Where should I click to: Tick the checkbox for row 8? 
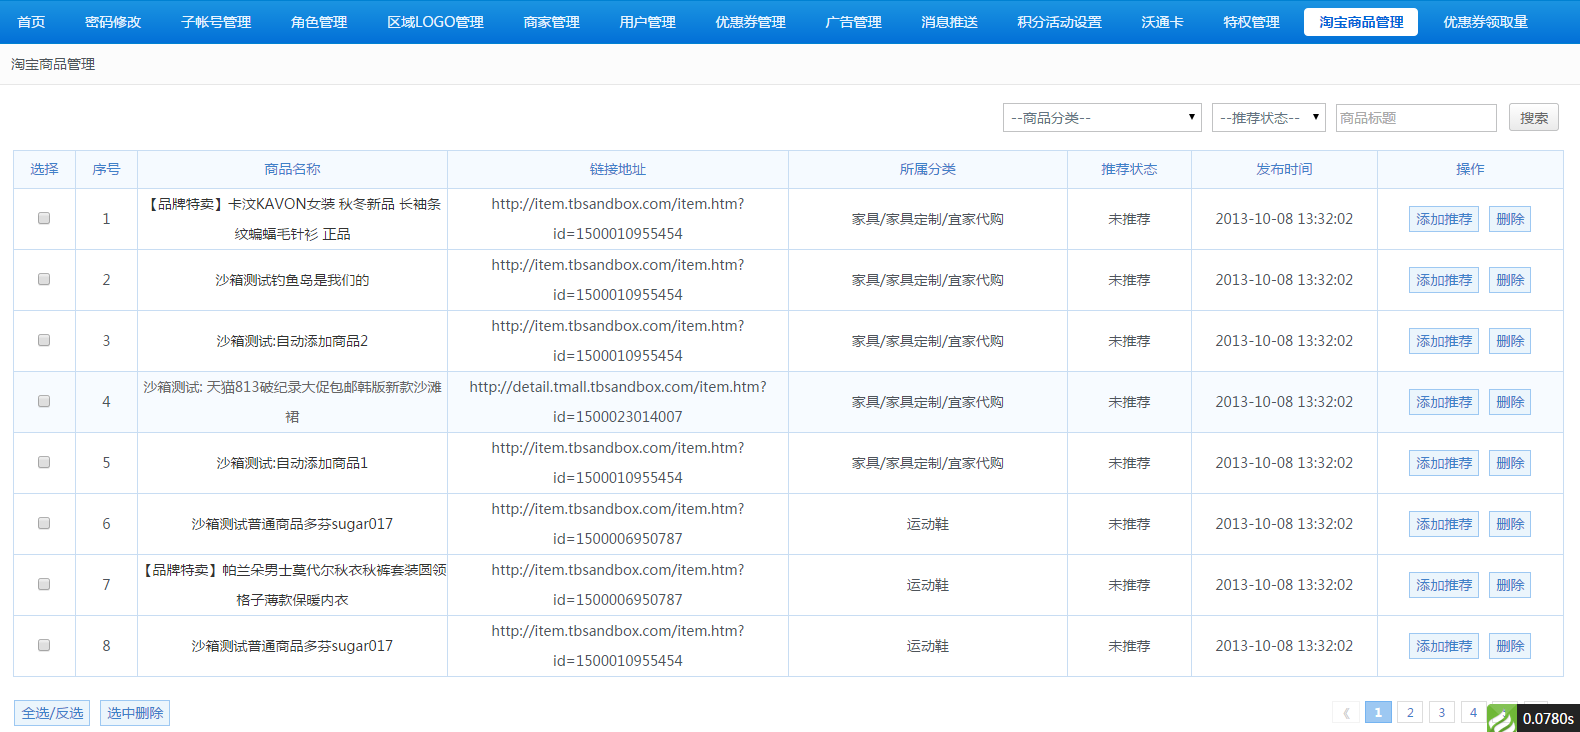tap(44, 645)
